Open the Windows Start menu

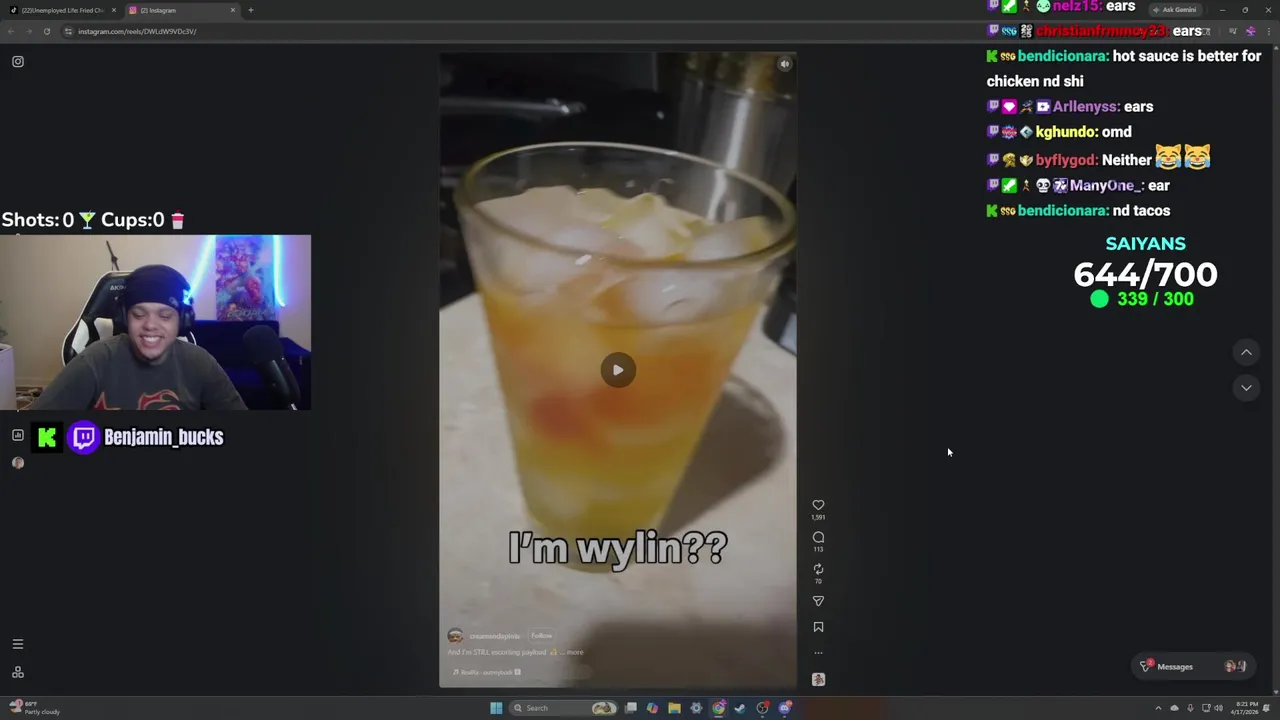[496, 708]
